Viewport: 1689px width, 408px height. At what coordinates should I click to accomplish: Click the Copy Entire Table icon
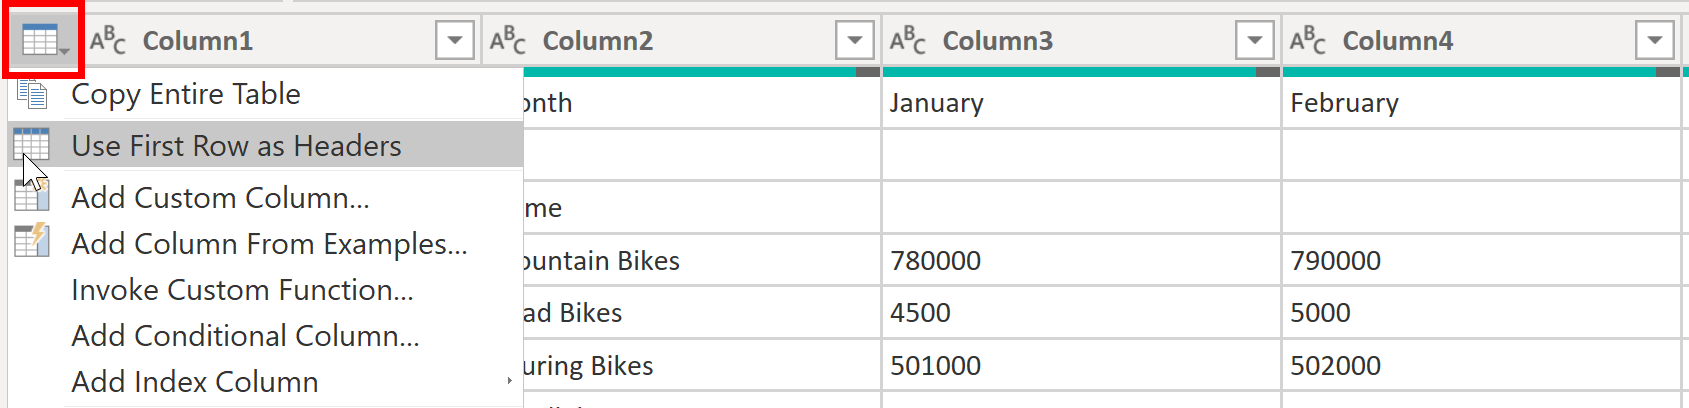32,94
